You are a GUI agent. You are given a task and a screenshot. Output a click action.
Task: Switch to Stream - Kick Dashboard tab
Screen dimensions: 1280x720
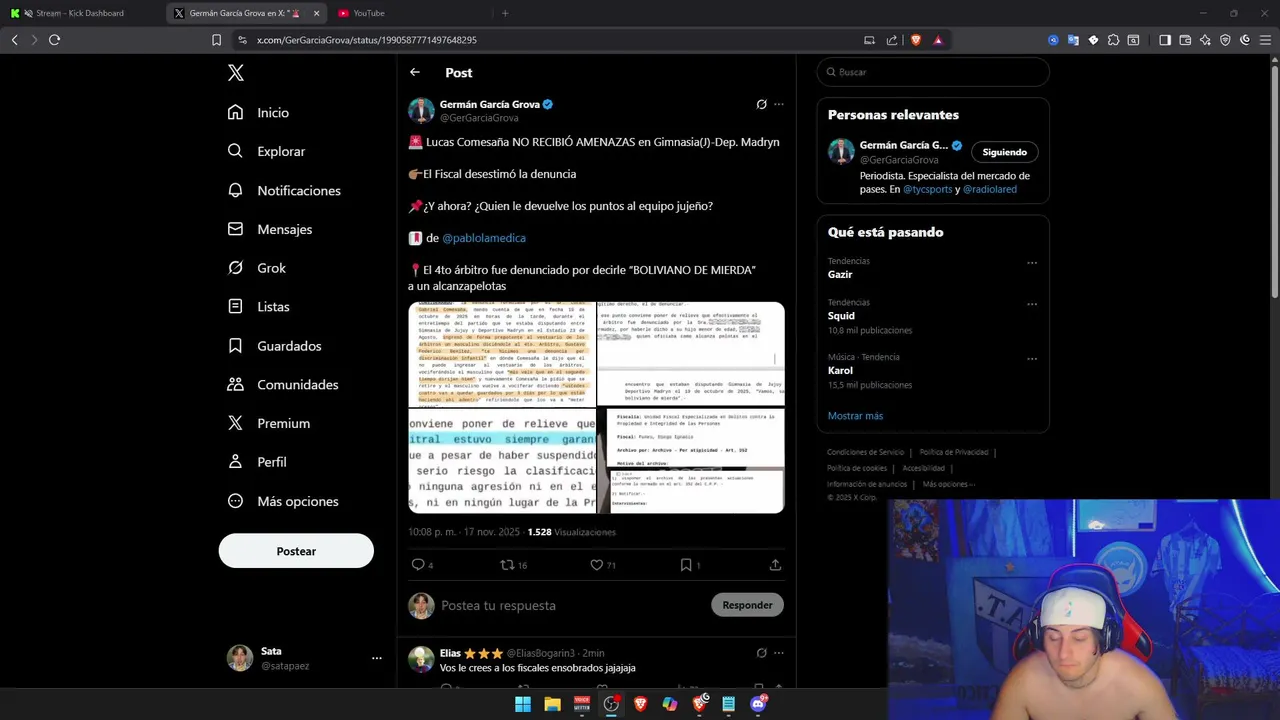tap(80, 13)
